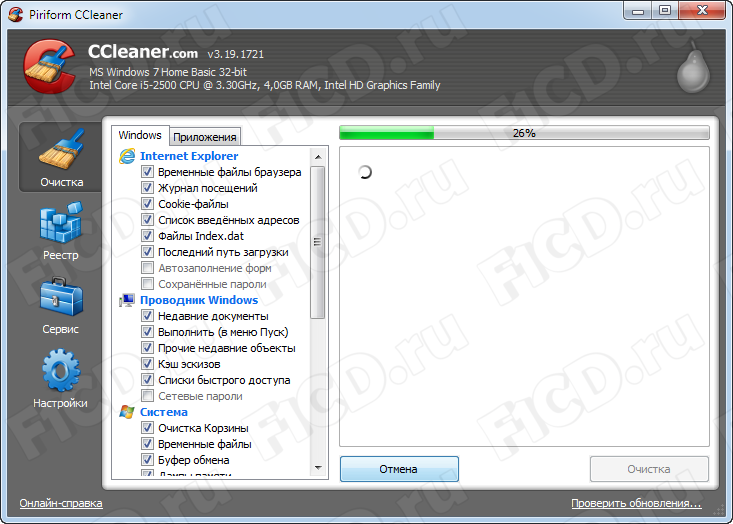Viewport: 733px width, 524px height.
Task: Enable the Сохранённые пароли checkbox
Action: tap(147, 284)
